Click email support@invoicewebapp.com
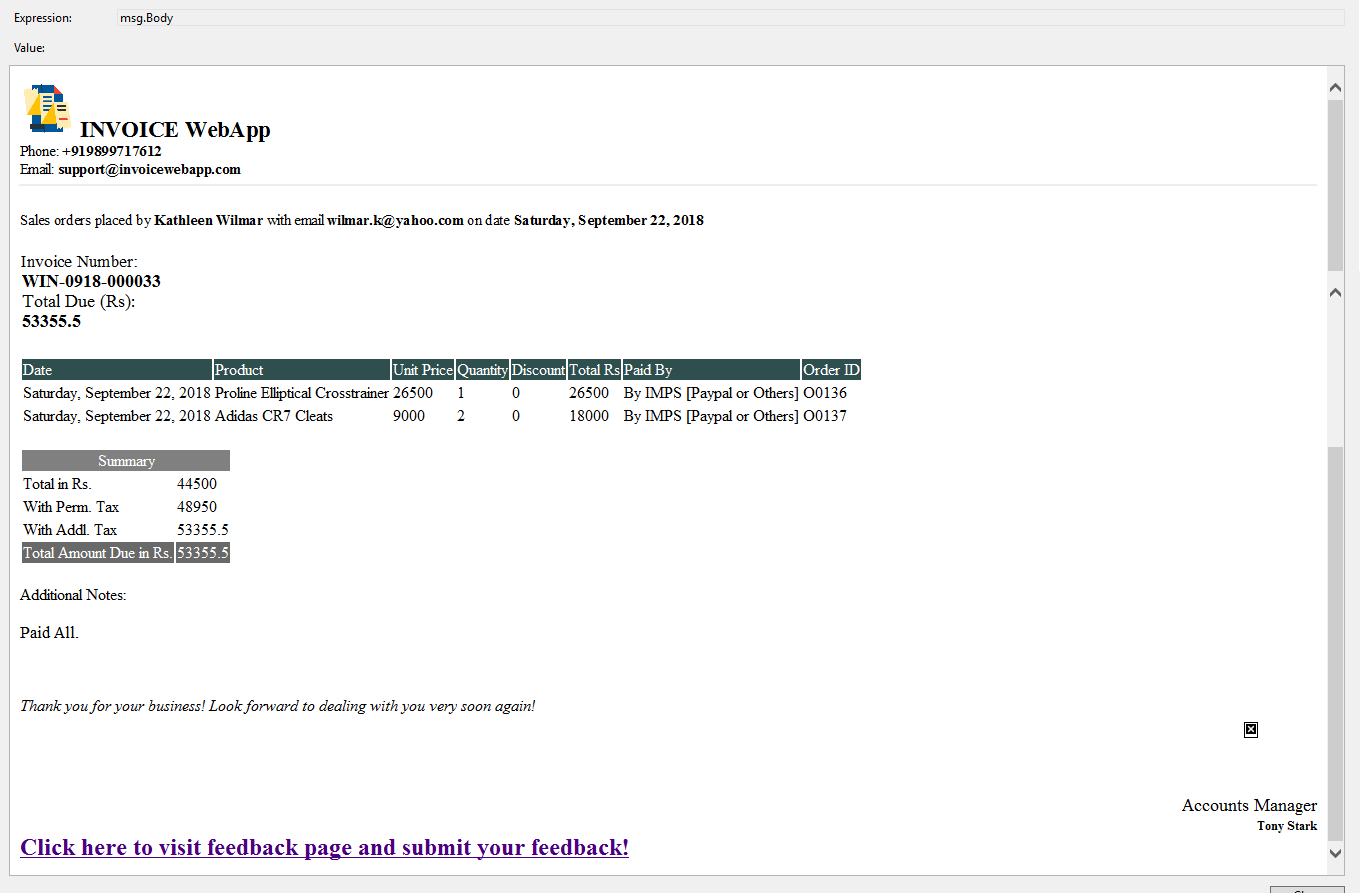The image size is (1364, 893). click(x=149, y=170)
